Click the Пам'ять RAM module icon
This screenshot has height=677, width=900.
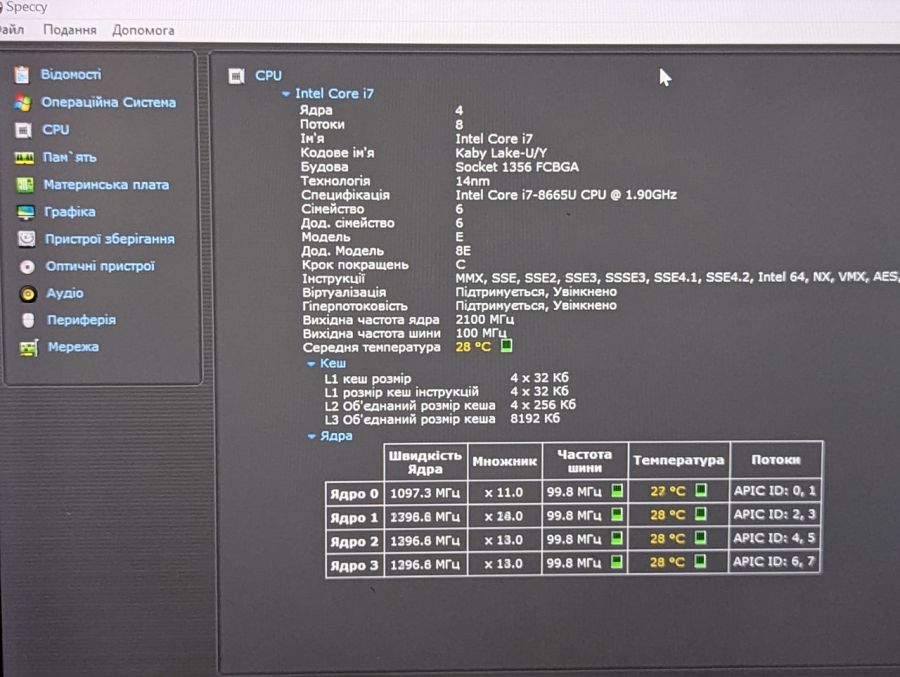[24, 158]
